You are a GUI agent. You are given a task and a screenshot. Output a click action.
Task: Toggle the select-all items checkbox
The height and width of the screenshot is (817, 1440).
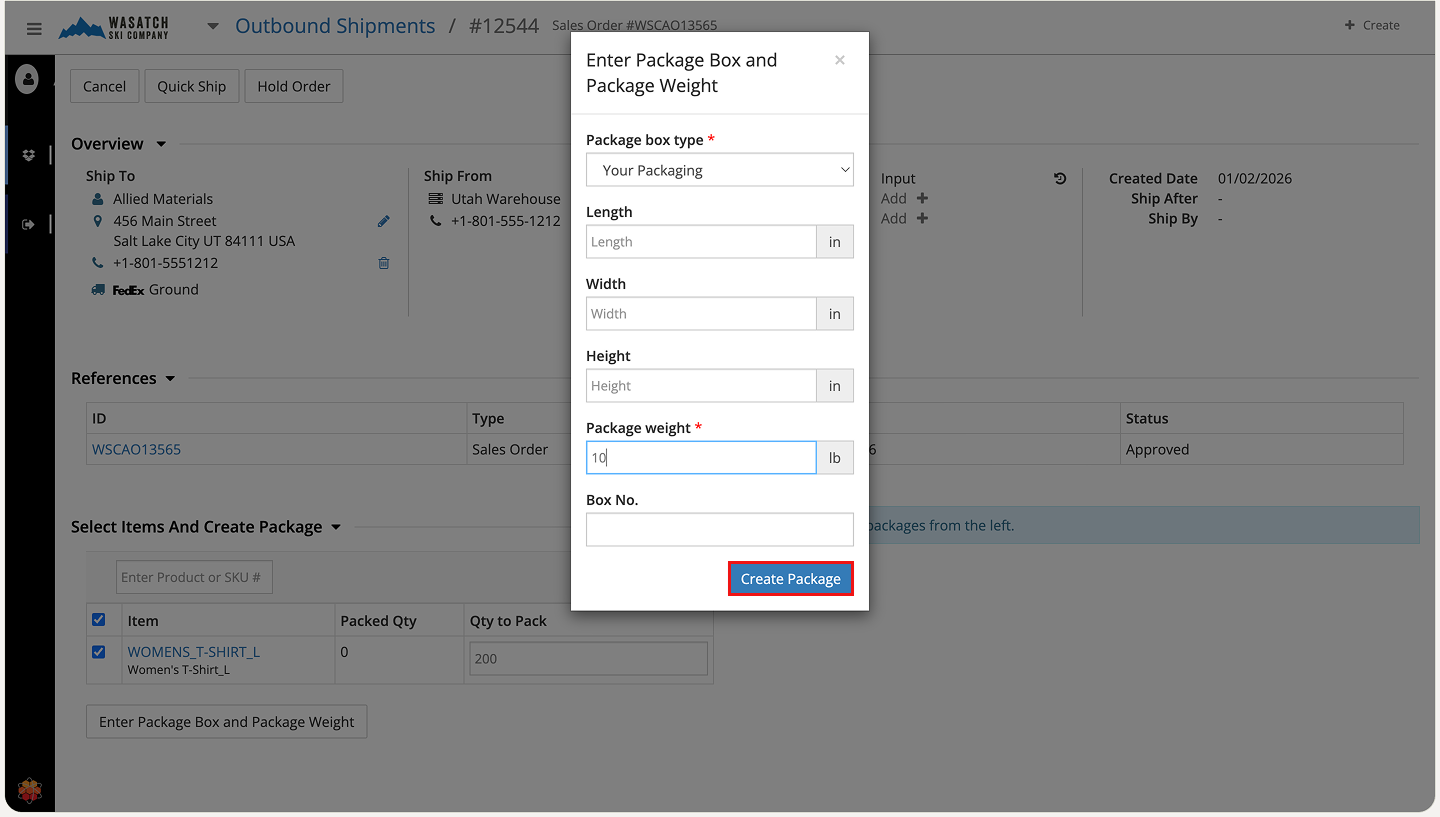tap(98, 620)
